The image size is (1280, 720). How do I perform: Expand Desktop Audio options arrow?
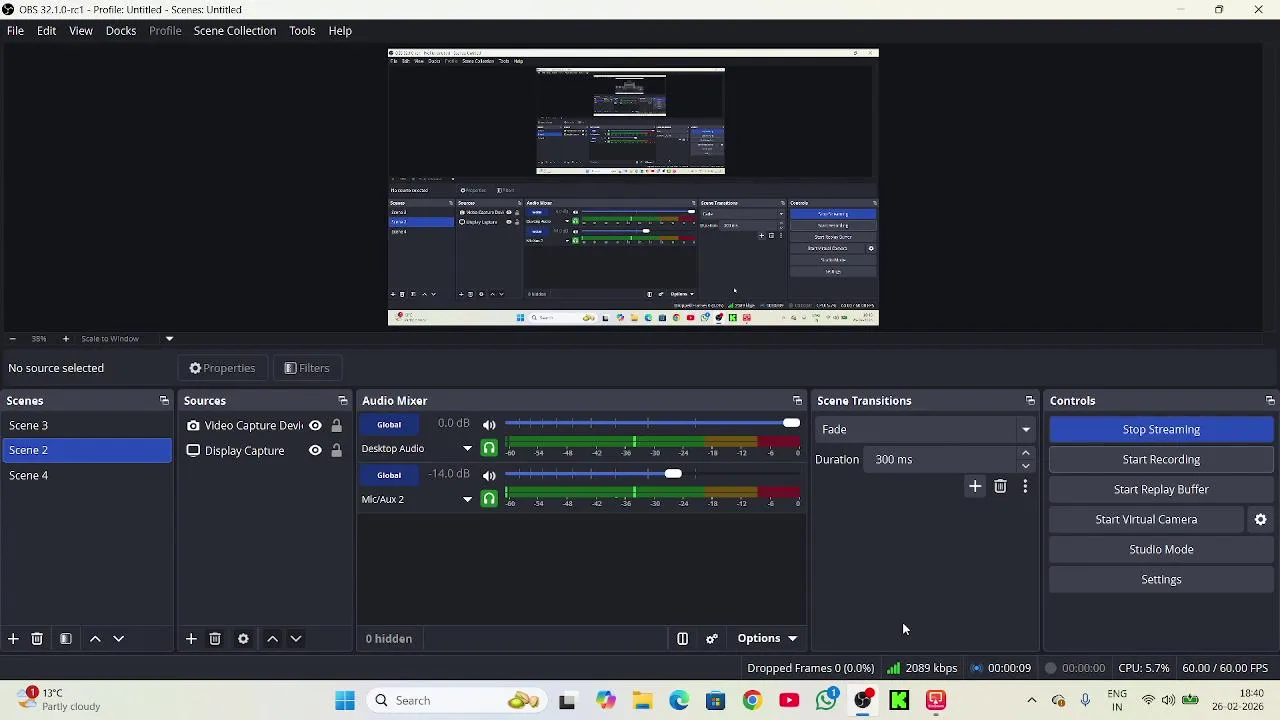click(467, 449)
